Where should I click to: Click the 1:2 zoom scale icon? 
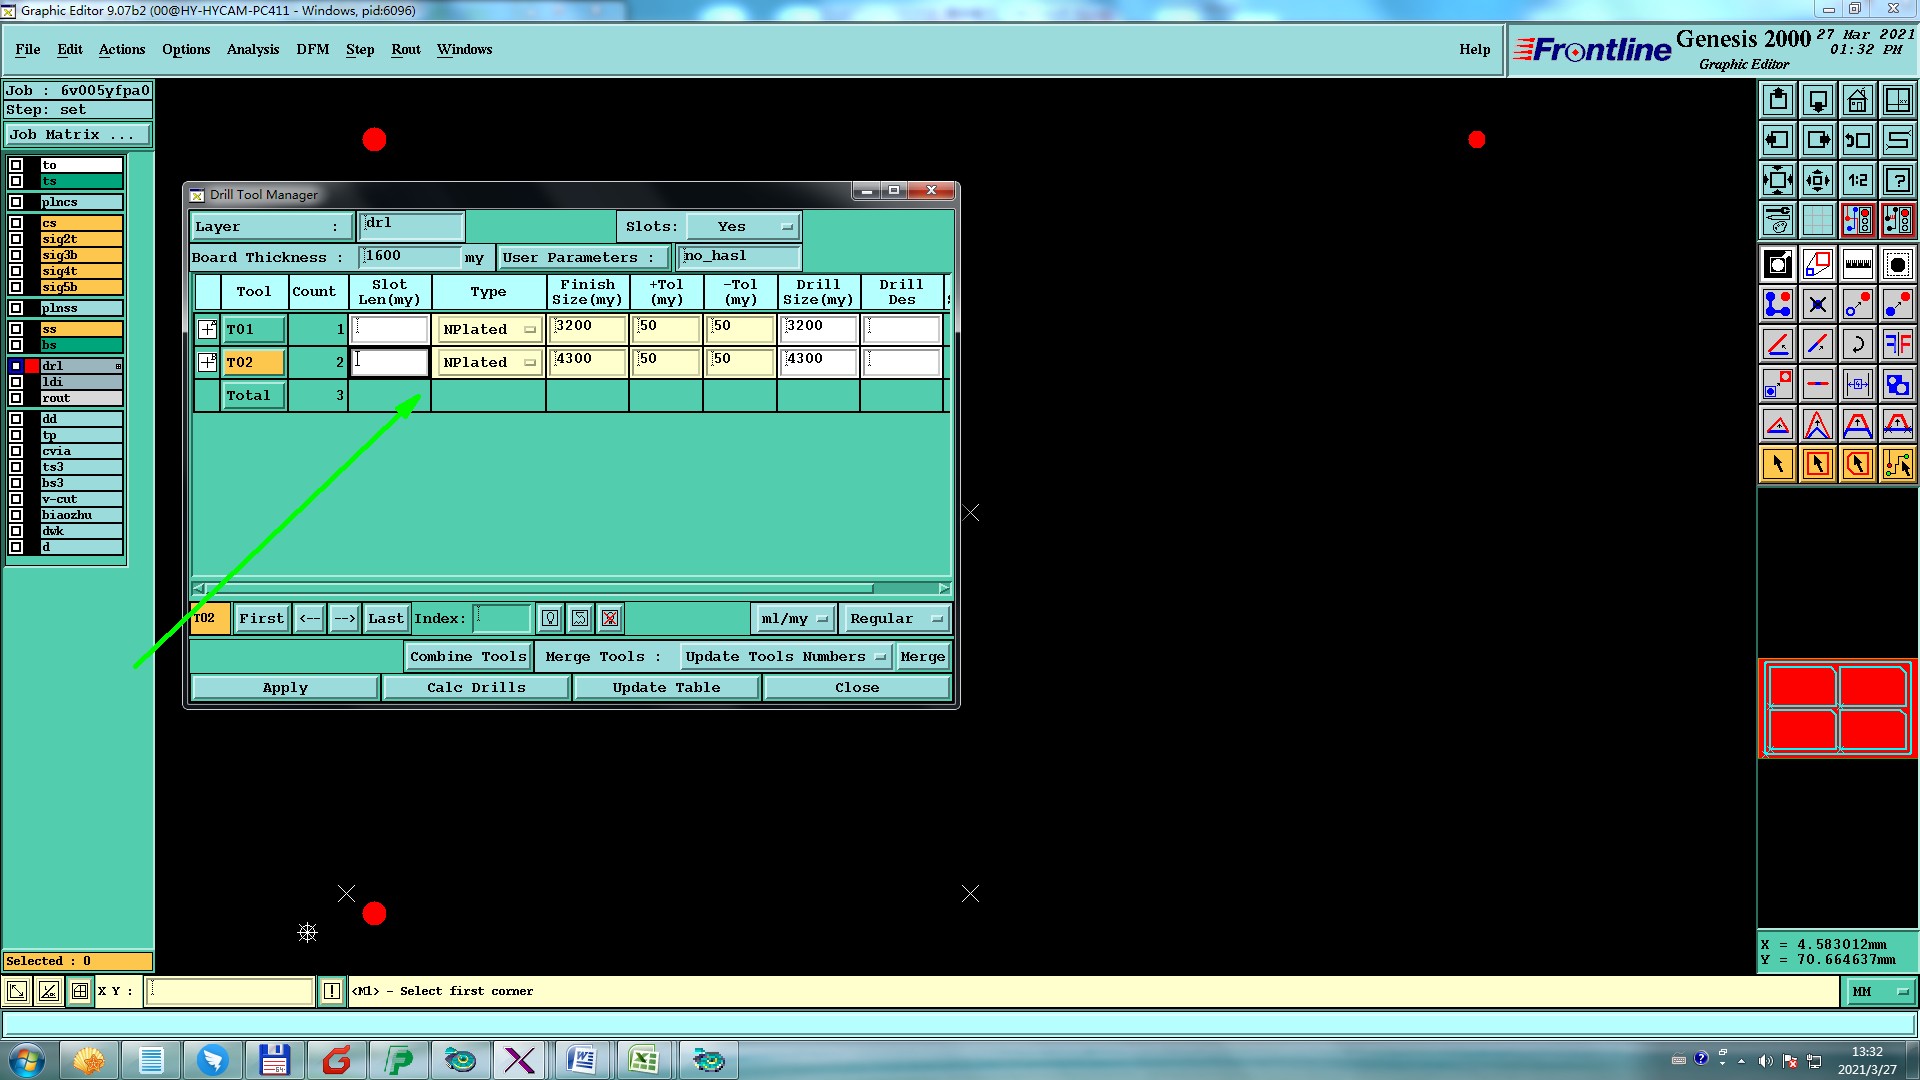[x=1857, y=180]
